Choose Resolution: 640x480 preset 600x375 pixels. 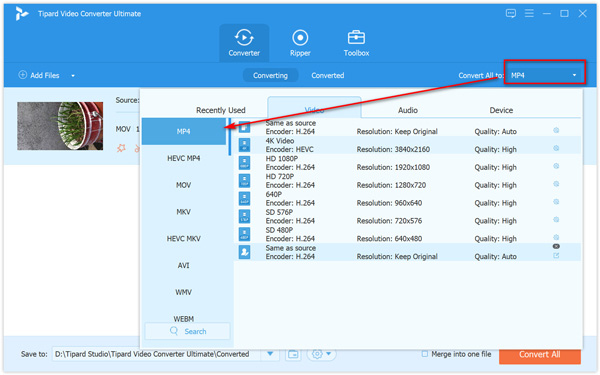[x=408, y=234]
